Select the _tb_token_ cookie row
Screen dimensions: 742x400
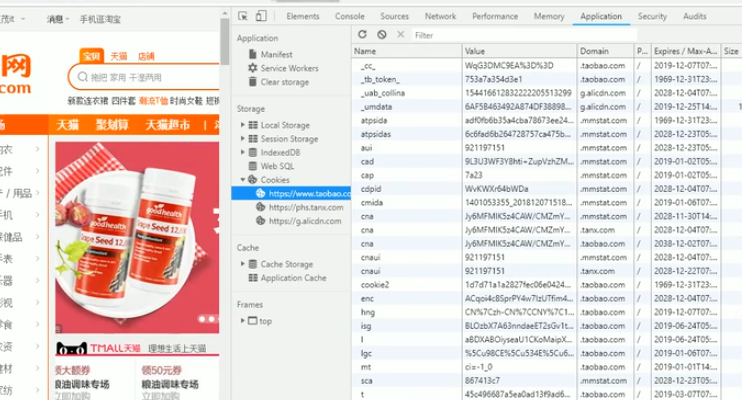click(x=547, y=79)
